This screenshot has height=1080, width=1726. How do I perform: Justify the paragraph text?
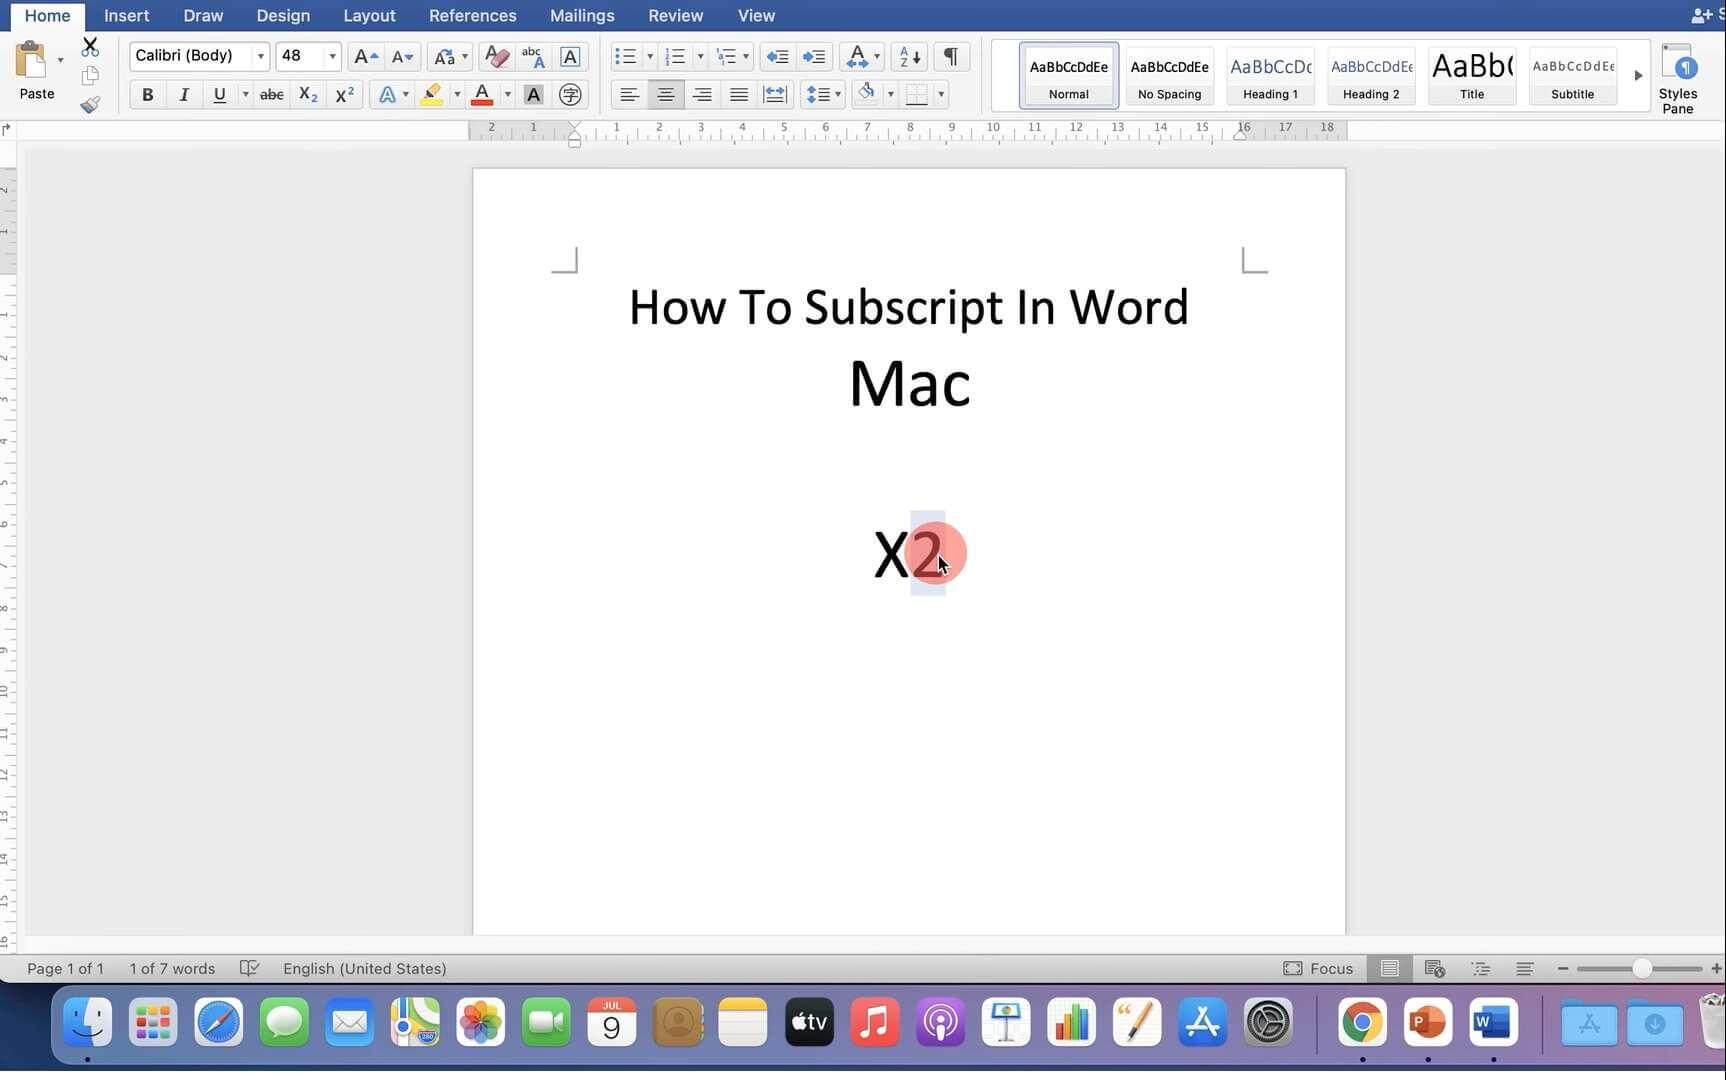coord(739,94)
